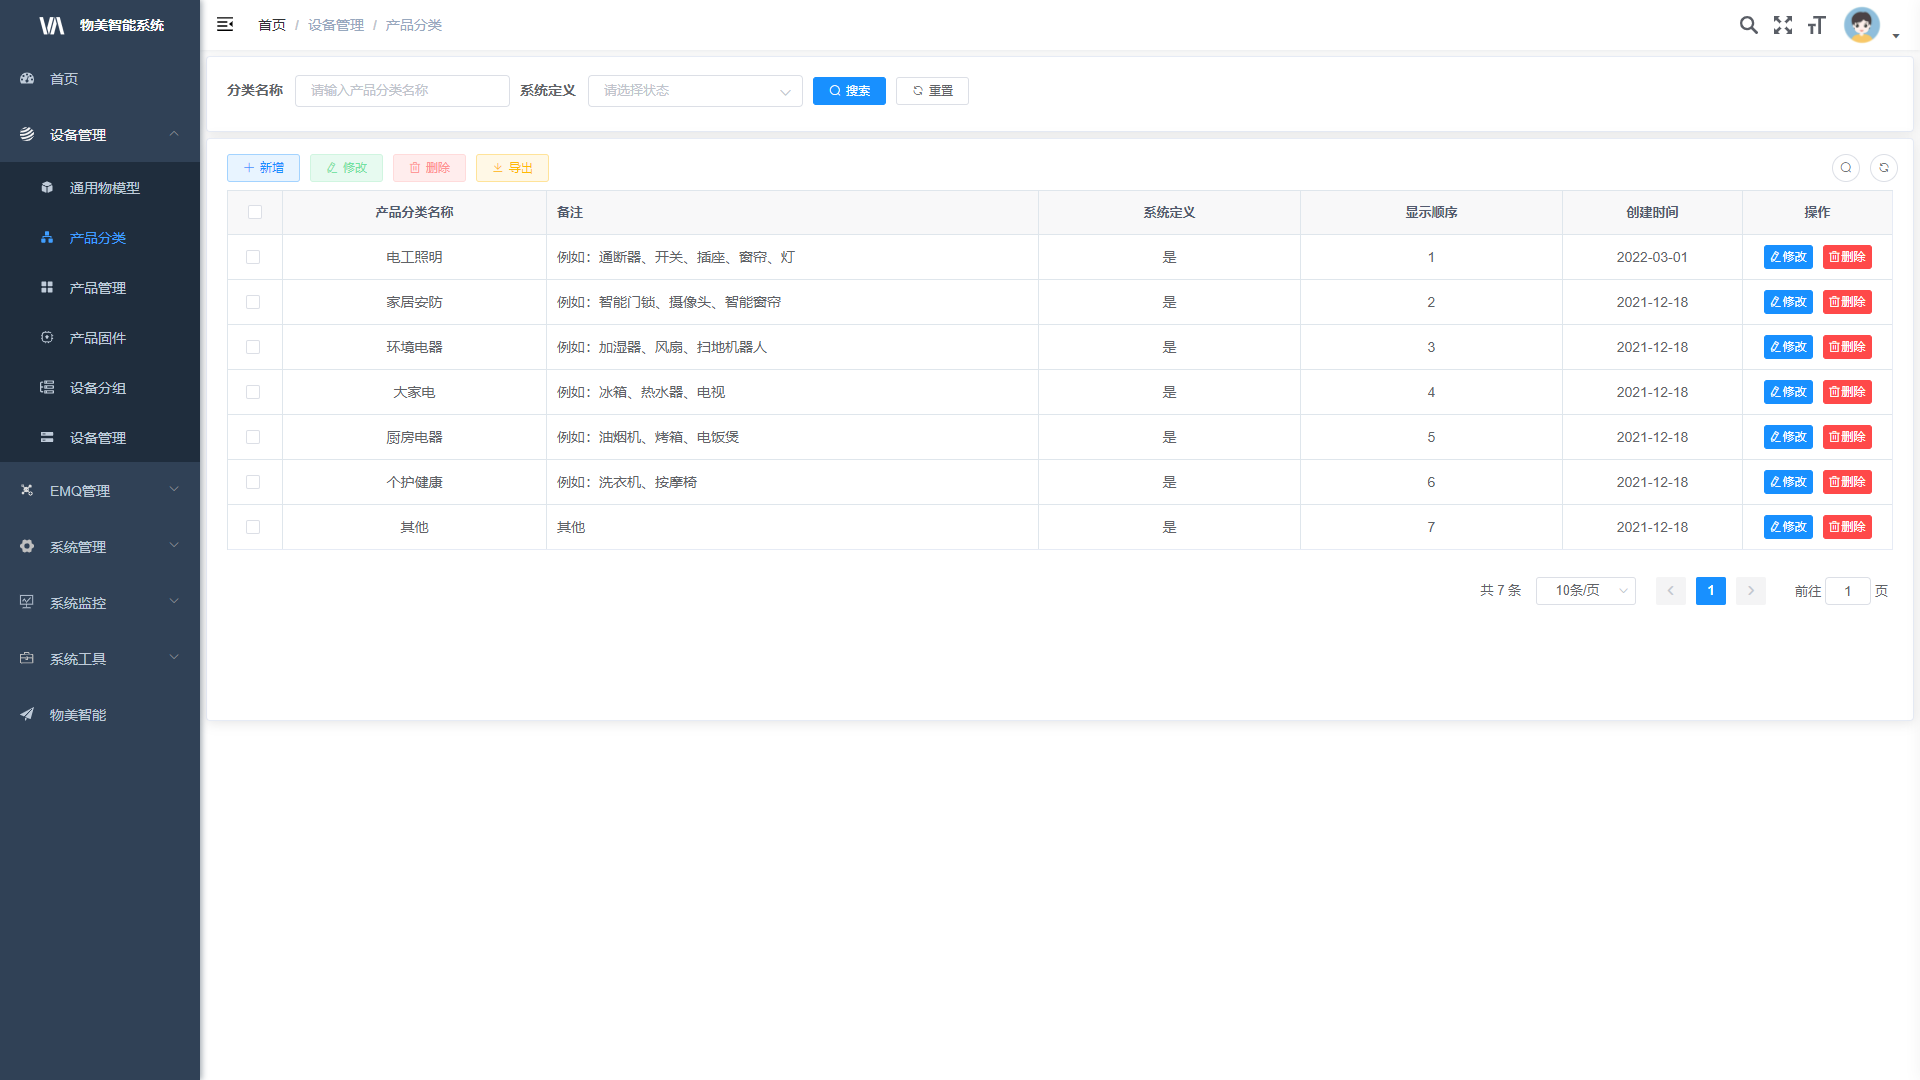The height and width of the screenshot is (1080, 1920).
Task: Delete the 家居安防 category row
Action: click(1846, 302)
